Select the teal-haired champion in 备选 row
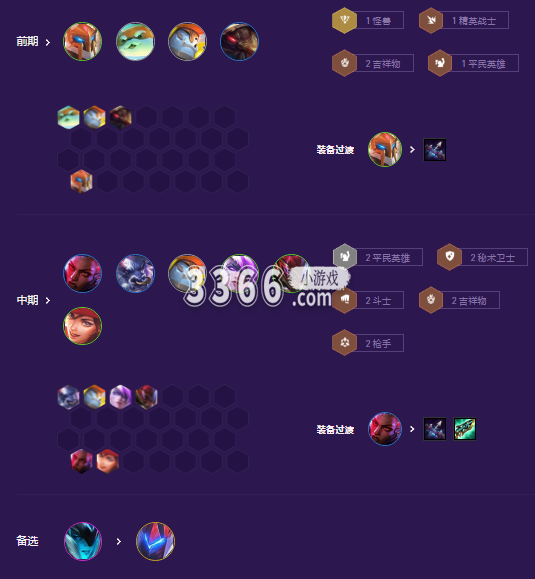The height and width of the screenshot is (579, 535). 83,541
